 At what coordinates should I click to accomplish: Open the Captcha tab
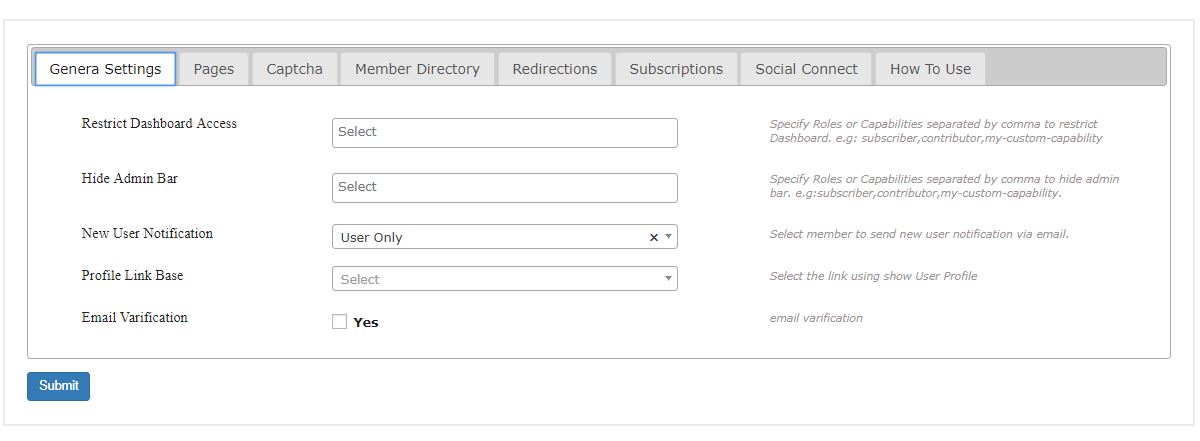coord(294,69)
